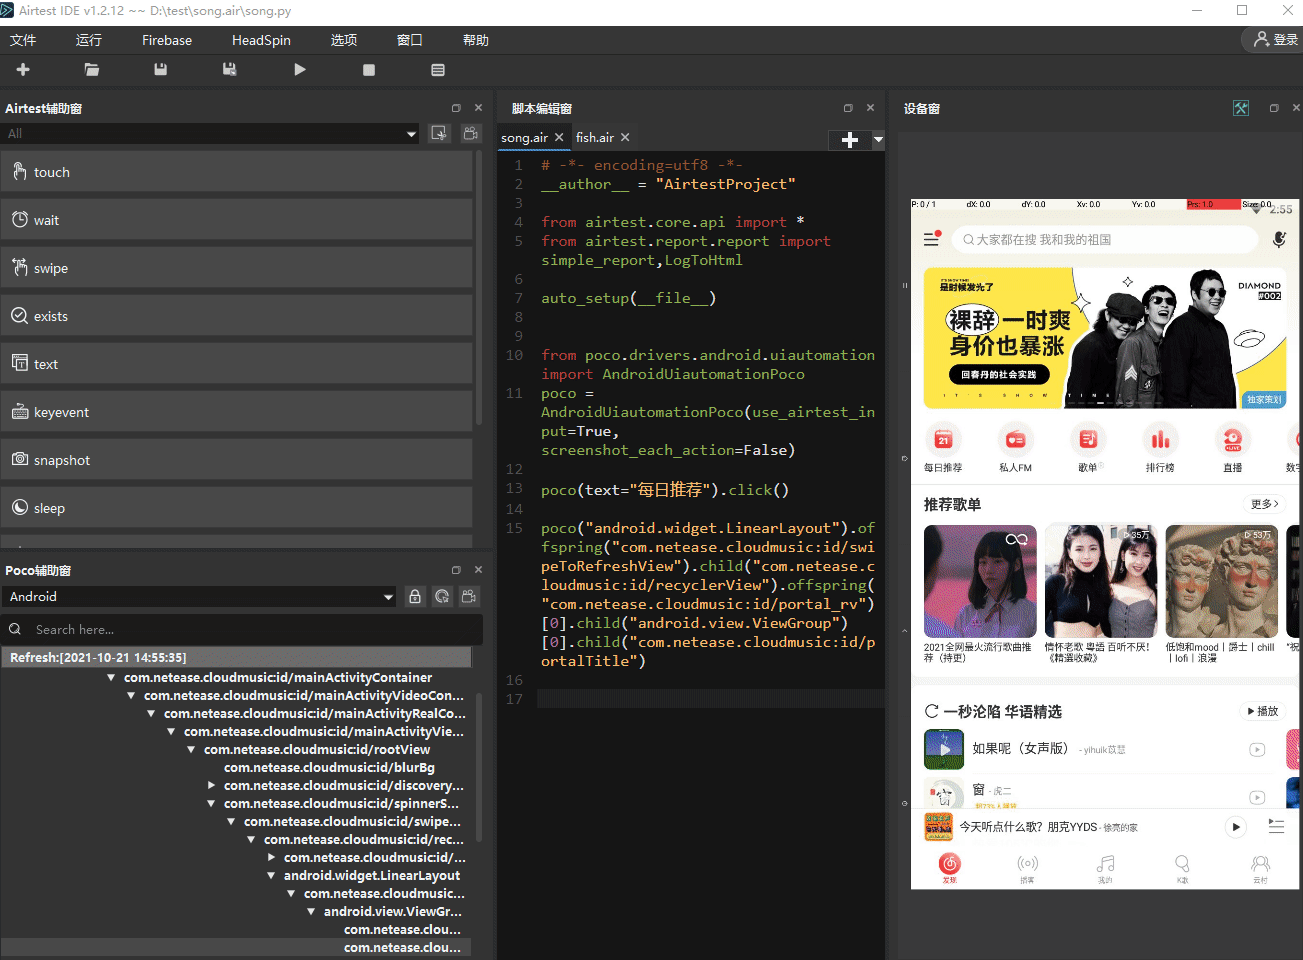Focus the Poco Search here field
1303x960 pixels.
coord(242,629)
